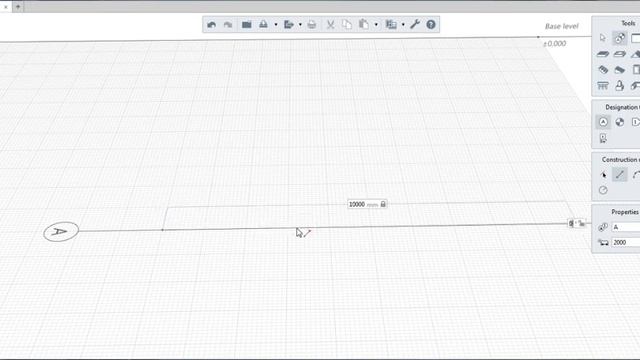Open settings with the wrench icon
Image resolution: width=640 pixels, height=360 pixels.
point(415,24)
